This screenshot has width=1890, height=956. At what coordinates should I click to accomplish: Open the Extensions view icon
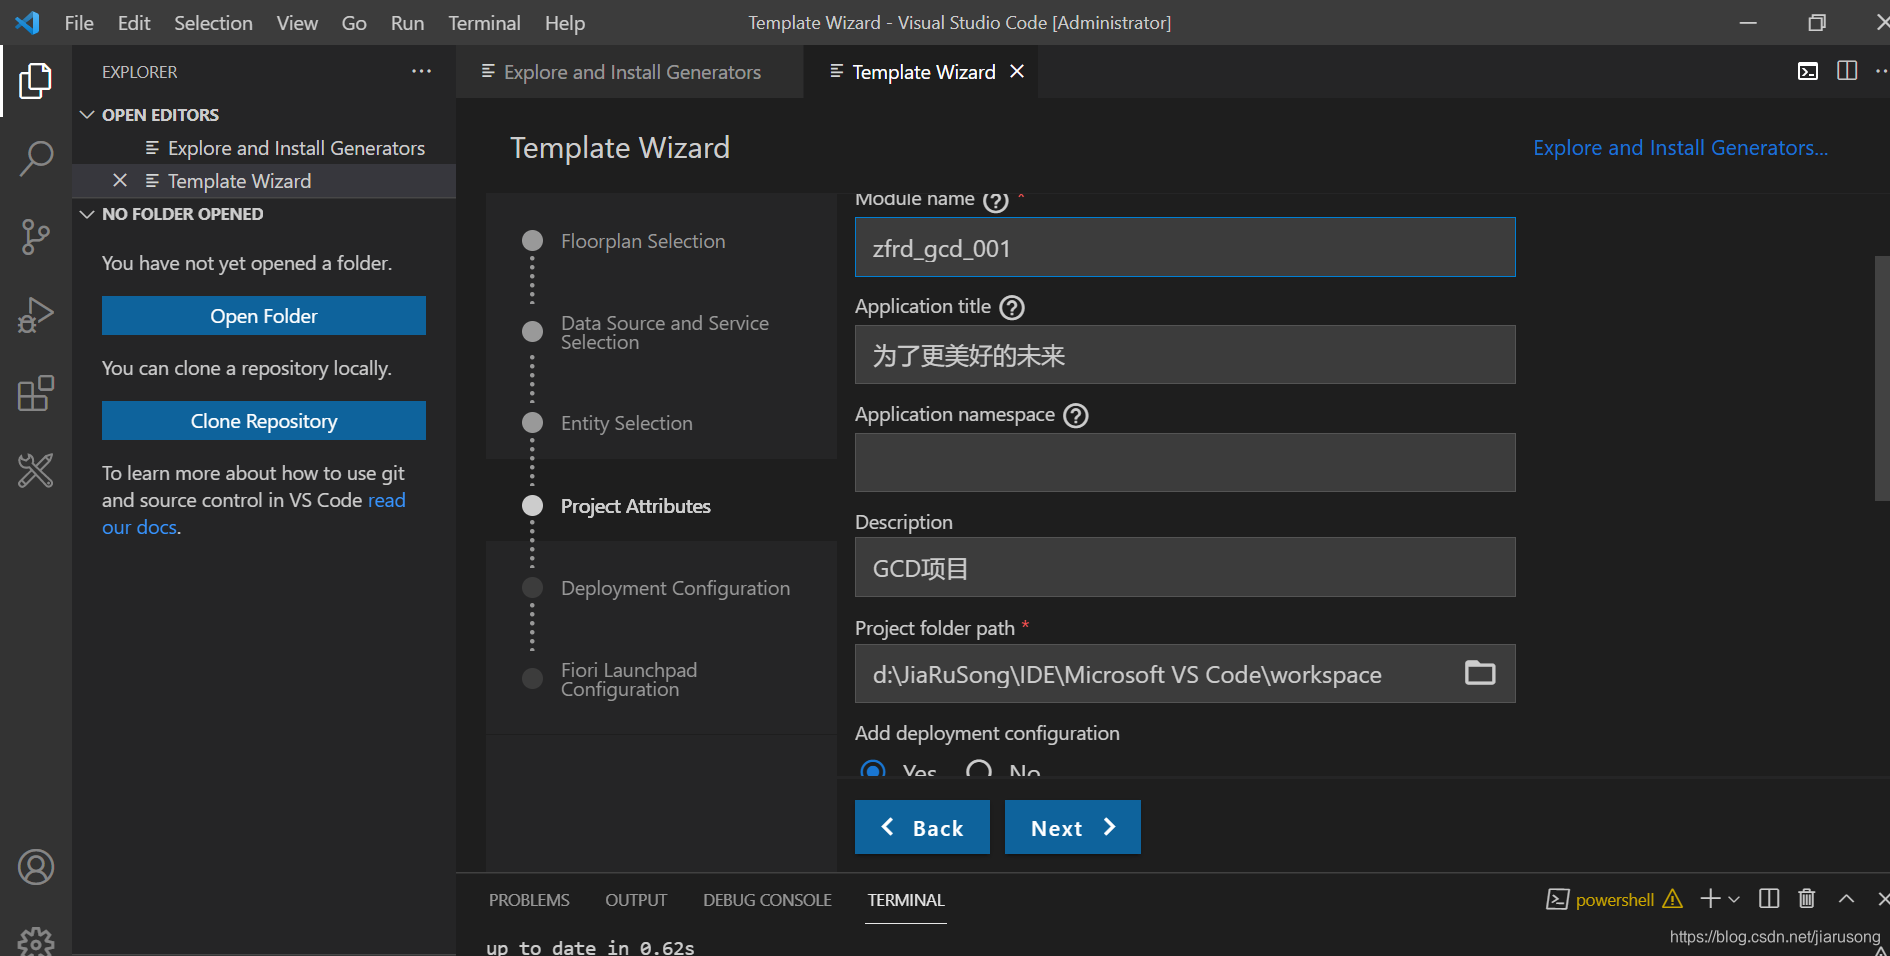pyautogui.click(x=35, y=393)
